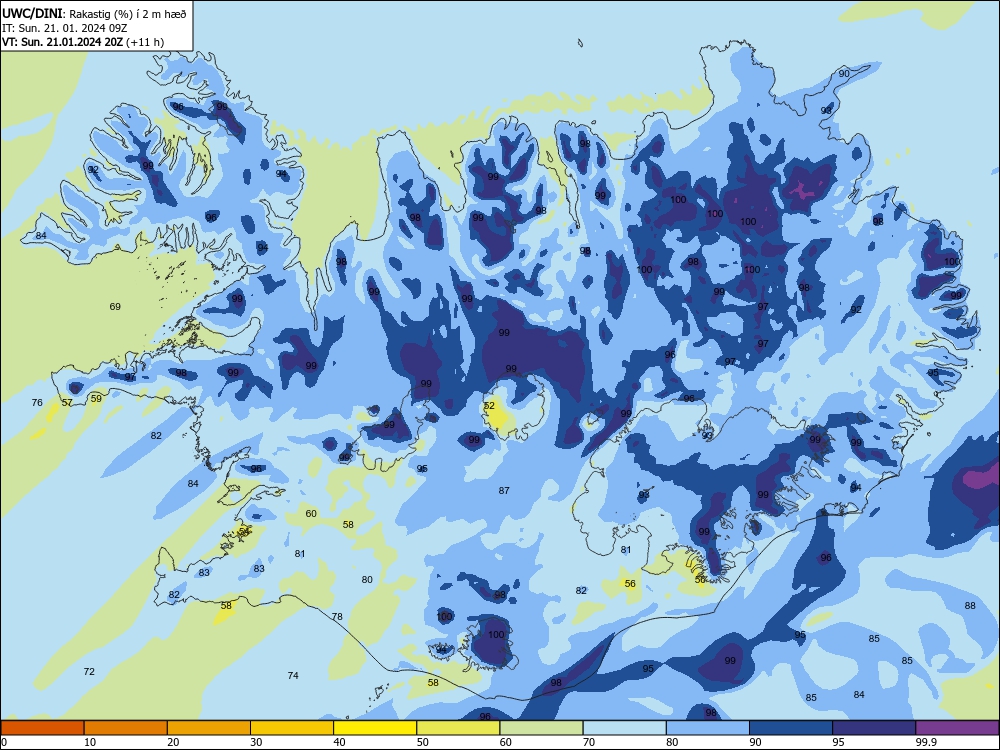1000x750 pixels.
Task: Click the purple legend swatch above 99.9
Action: point(957,728)
